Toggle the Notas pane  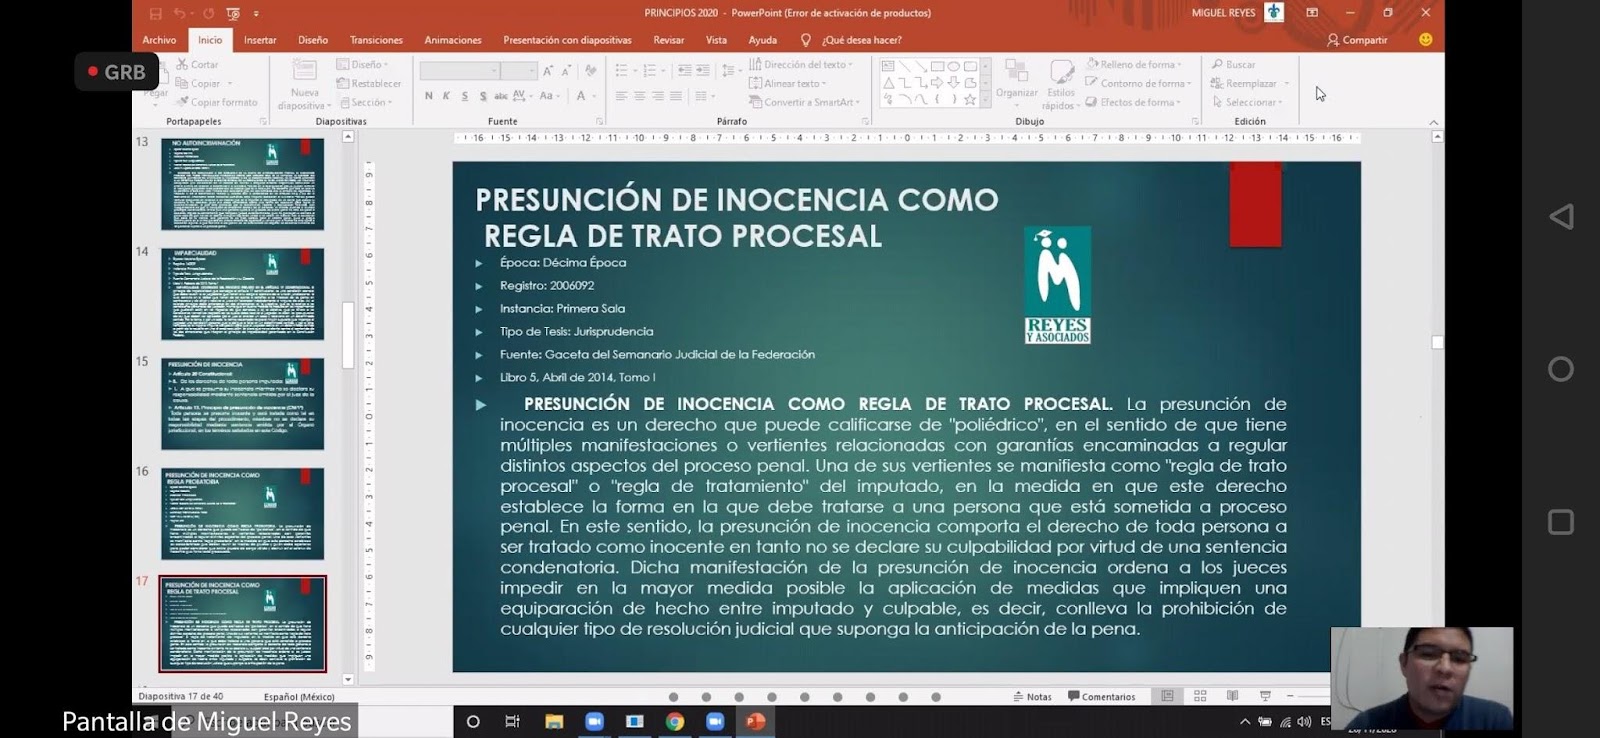coord(1032,697)
